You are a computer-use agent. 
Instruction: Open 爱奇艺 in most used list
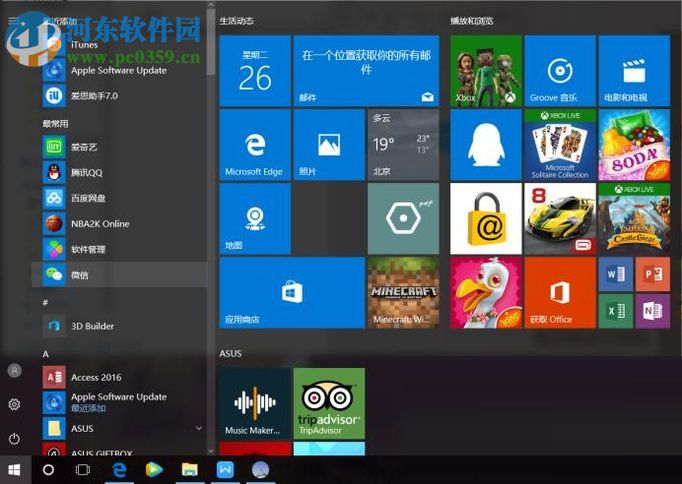pos(120,147)
